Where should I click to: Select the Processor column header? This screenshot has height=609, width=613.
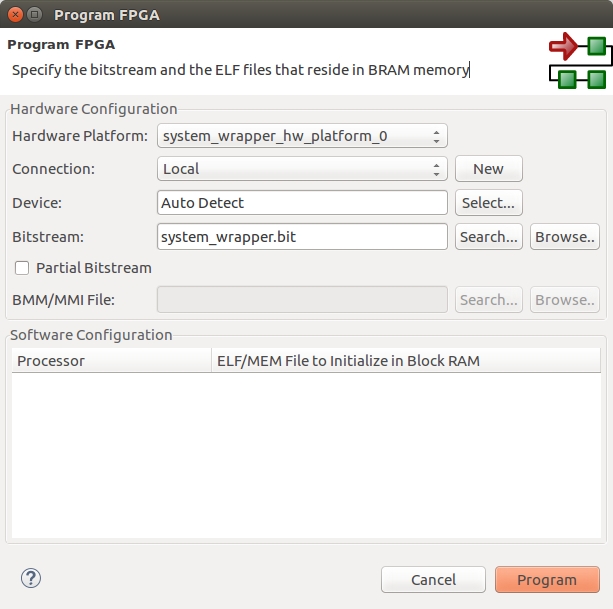click(x=110, y=361)
